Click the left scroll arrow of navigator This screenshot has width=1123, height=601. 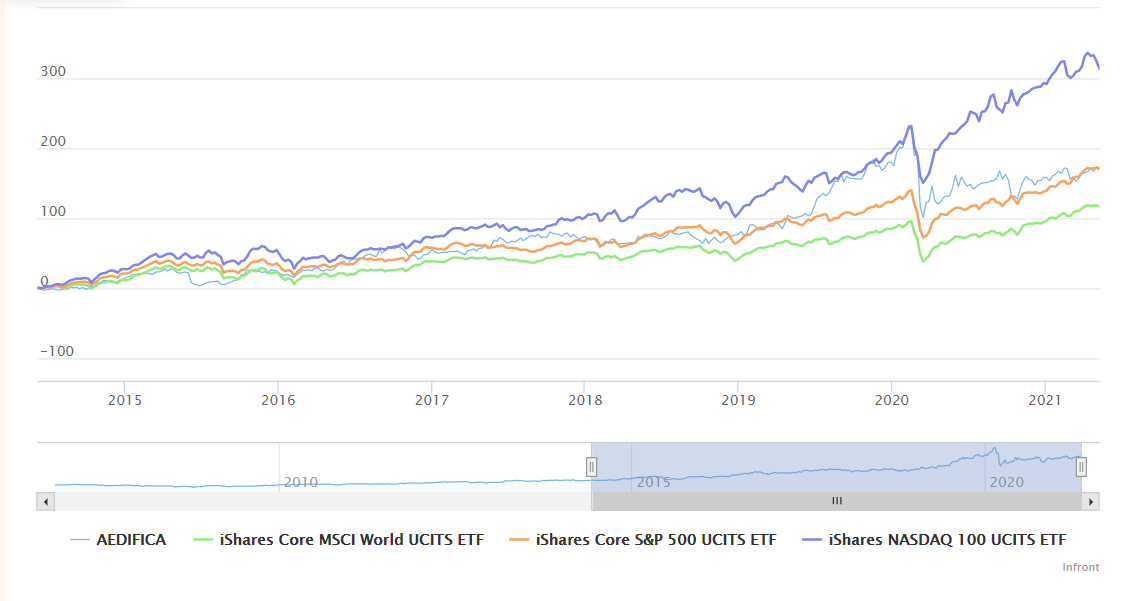pyautogui.click(x=46, y=501)
